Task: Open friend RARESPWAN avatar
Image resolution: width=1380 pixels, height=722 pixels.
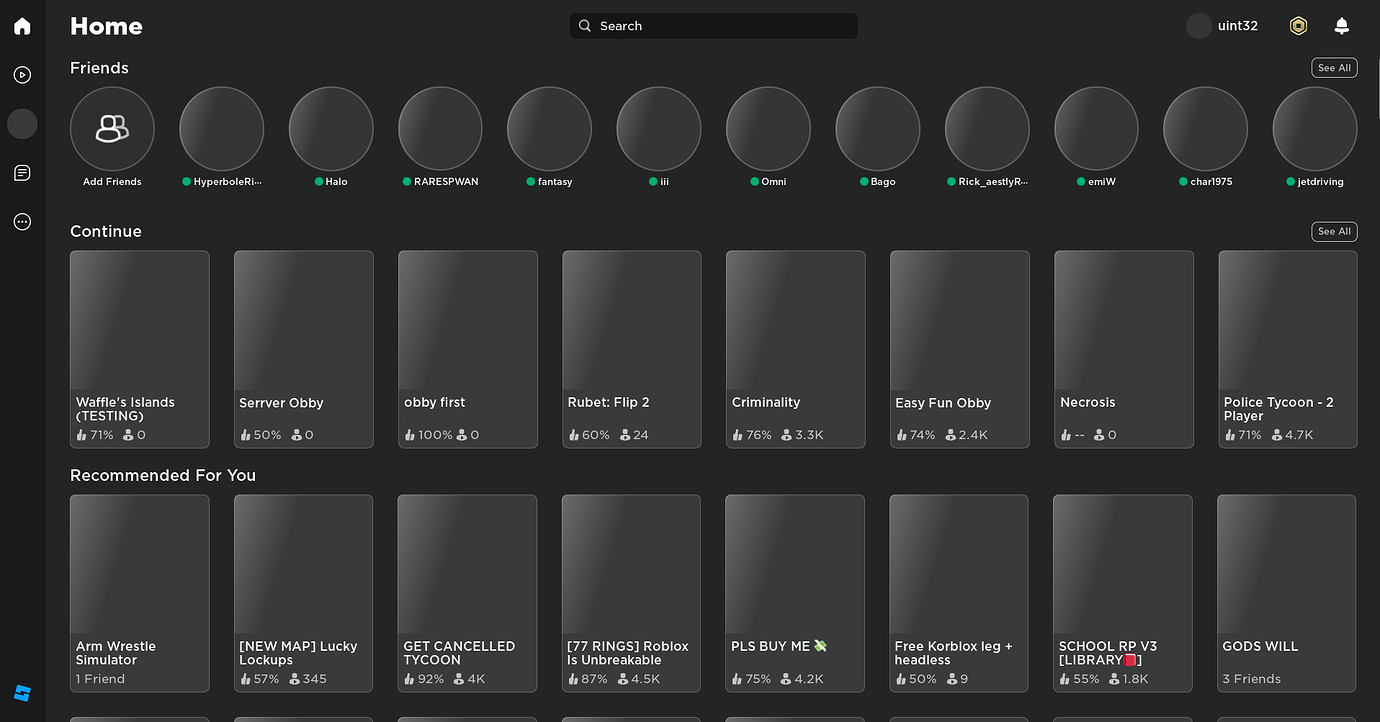Action: click(440, 129)
